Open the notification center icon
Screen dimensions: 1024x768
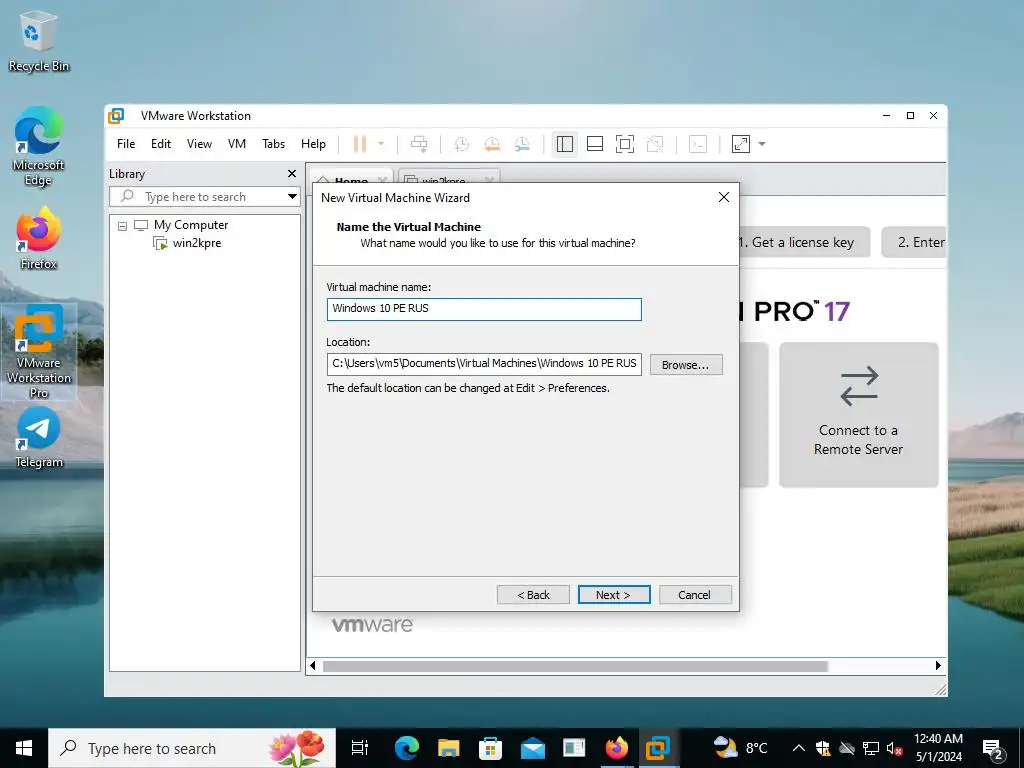pos(993,750)
